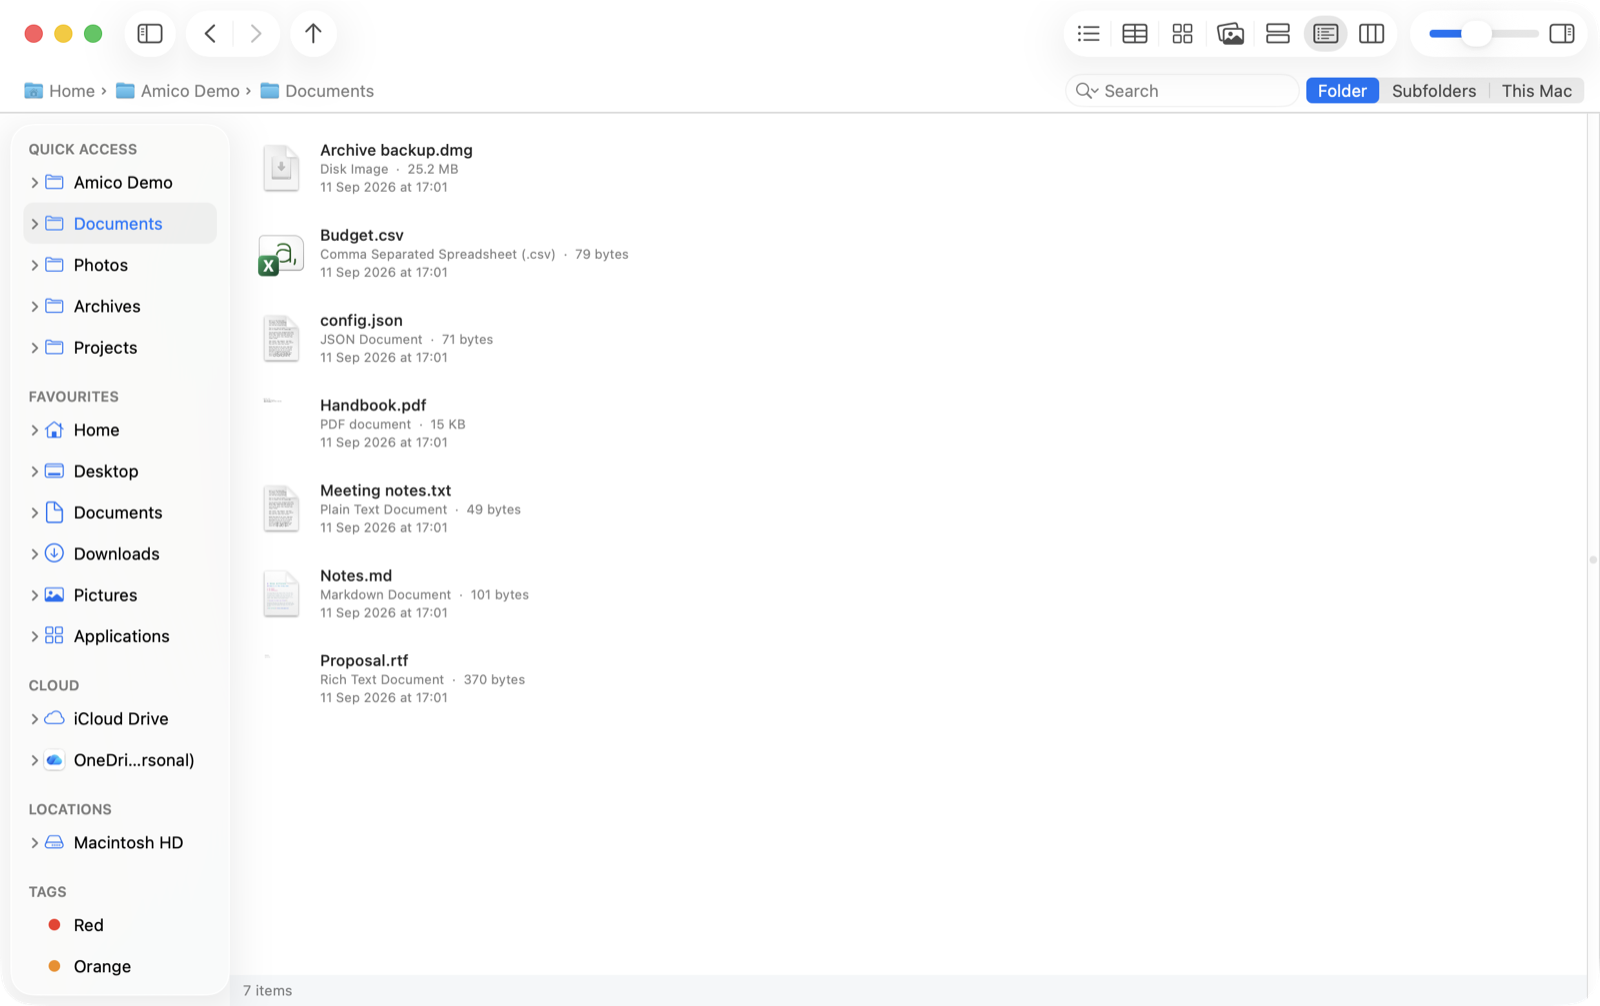Select Photos in Quick Access
The height and width of the screenshot is (1006, 1600).
(120, 265)
